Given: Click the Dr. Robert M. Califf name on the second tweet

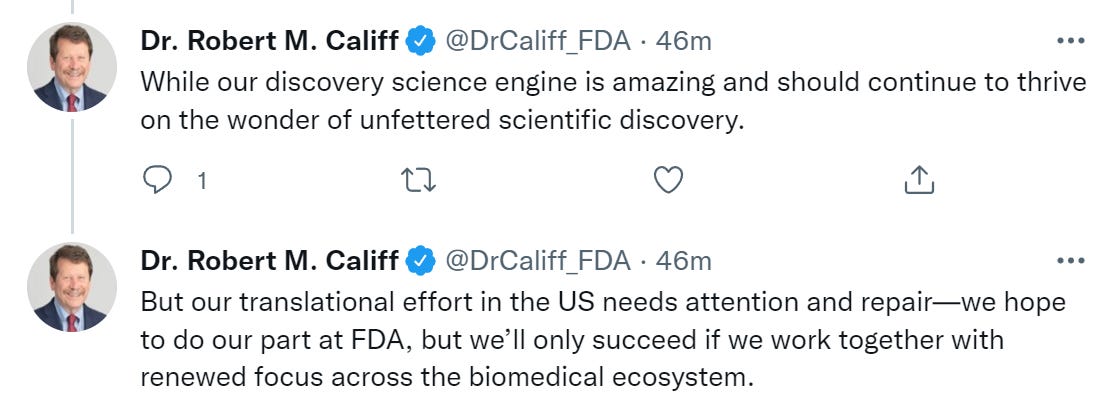Looking at the screenshot, I should click(x=269, y=261).
